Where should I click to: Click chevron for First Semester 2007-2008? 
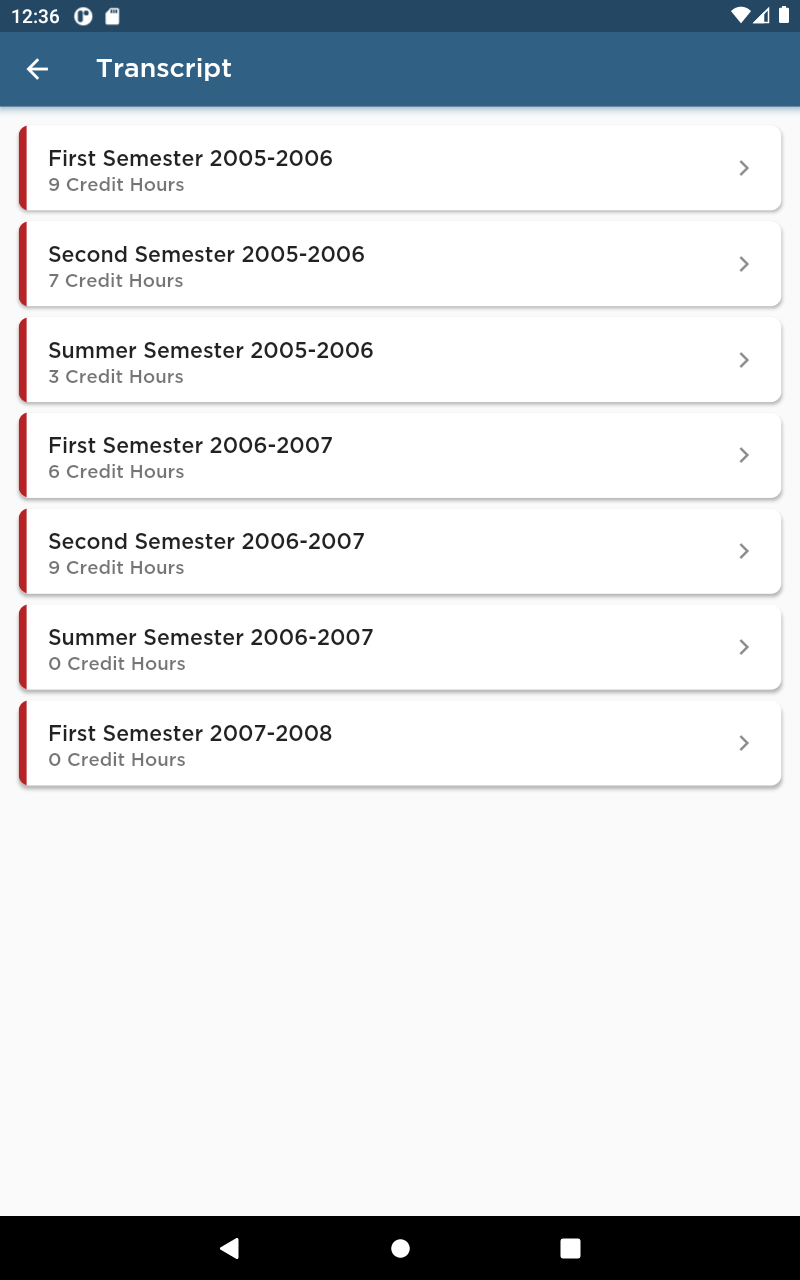[744, 743]
